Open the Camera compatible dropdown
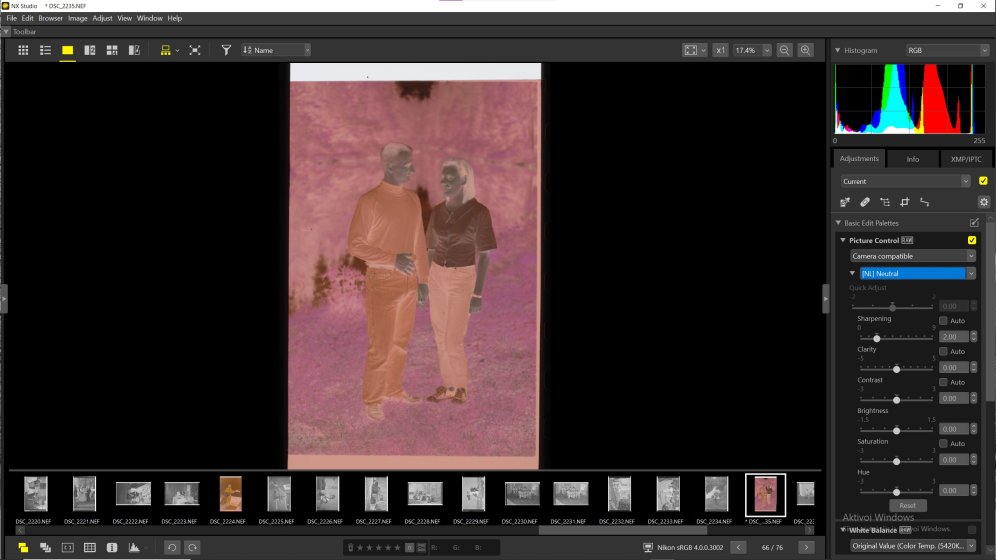The height and width of the screenshot is (560, 996). coord(912,256)
